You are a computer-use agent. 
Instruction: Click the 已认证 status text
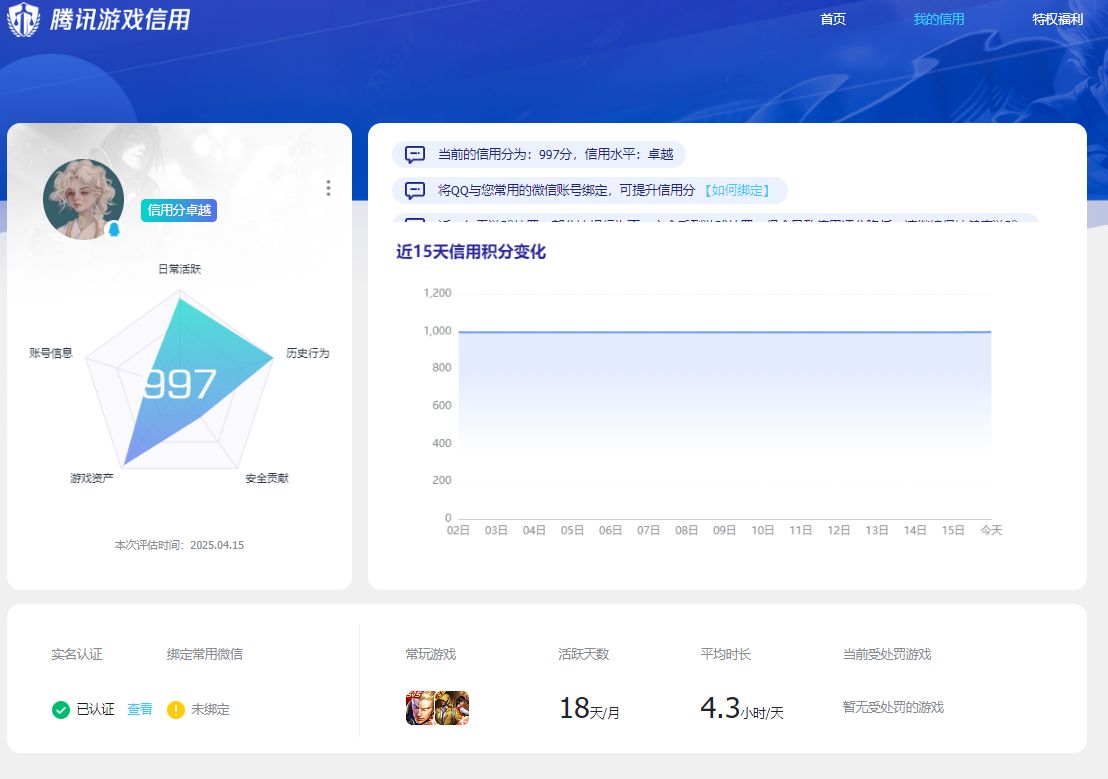click(95, 709)
